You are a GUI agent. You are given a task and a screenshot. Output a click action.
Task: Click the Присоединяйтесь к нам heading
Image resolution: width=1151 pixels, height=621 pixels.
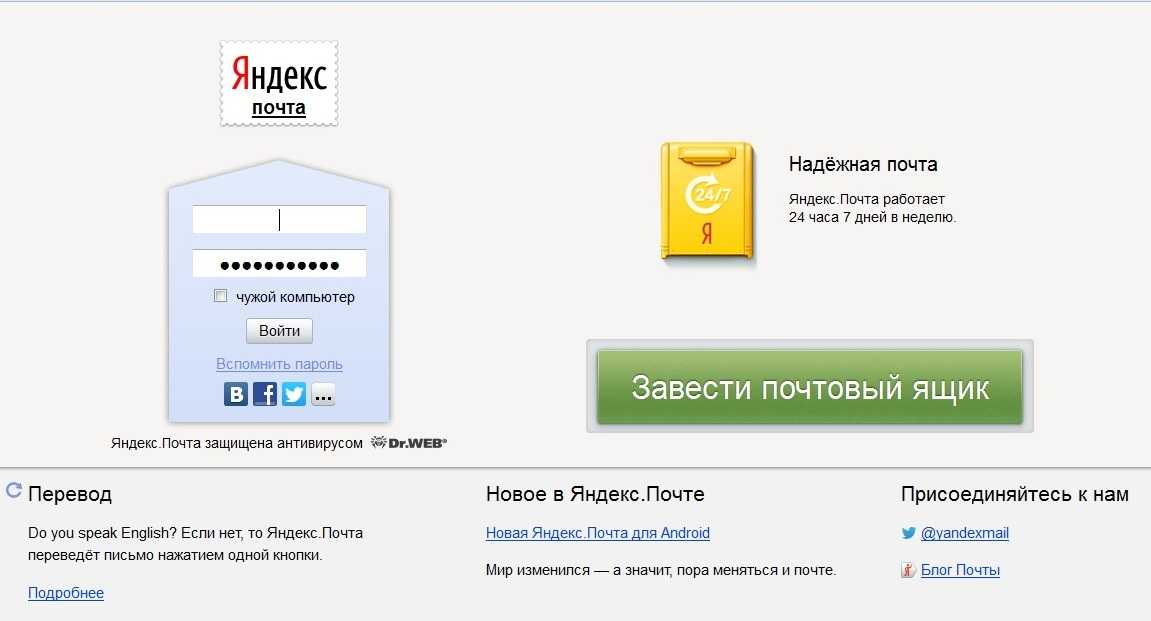tap(1014, 494)
